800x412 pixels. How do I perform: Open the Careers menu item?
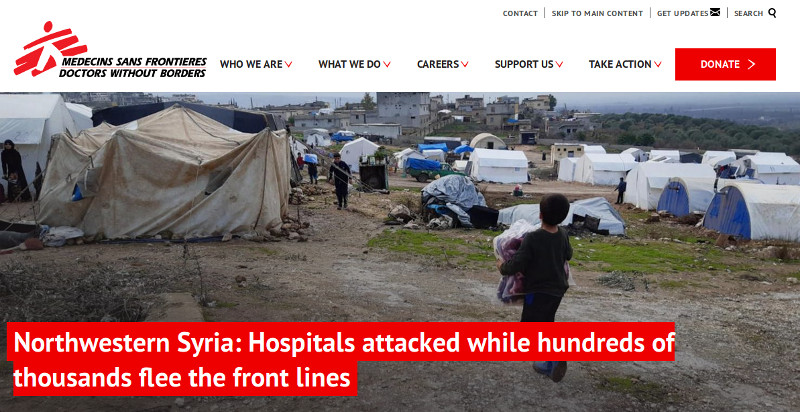438,64
